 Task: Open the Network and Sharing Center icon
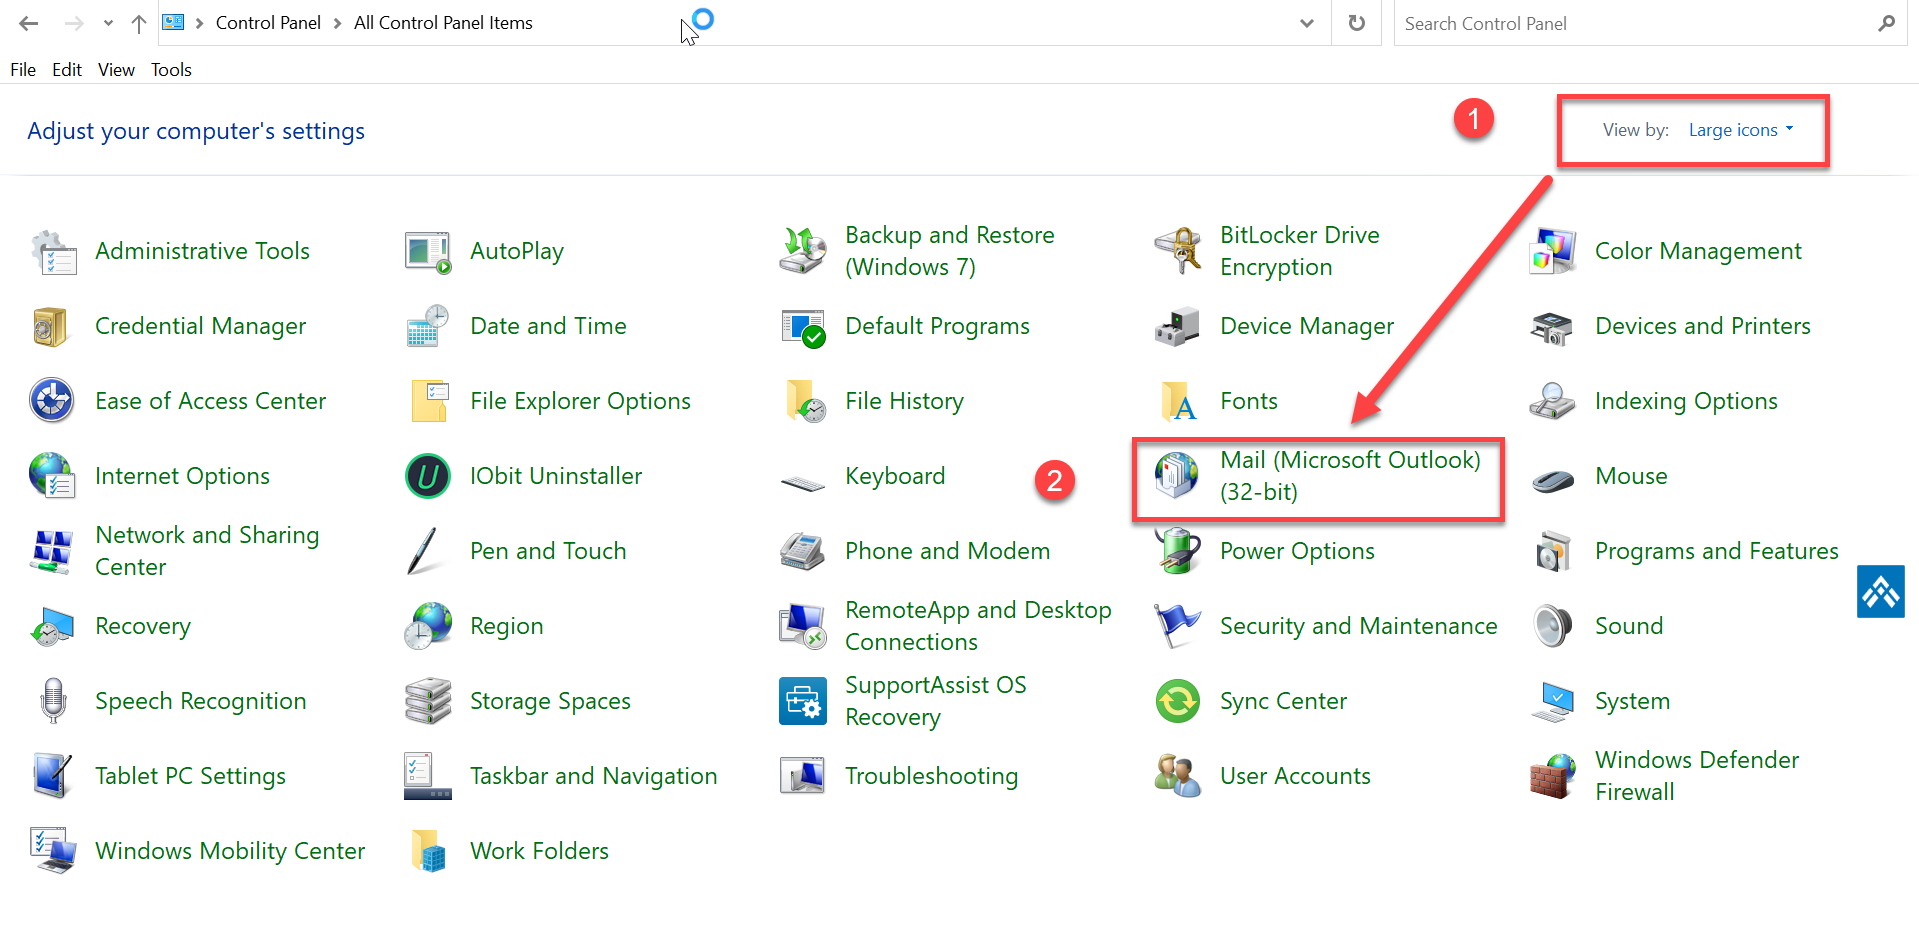click(x=53, y=551)
